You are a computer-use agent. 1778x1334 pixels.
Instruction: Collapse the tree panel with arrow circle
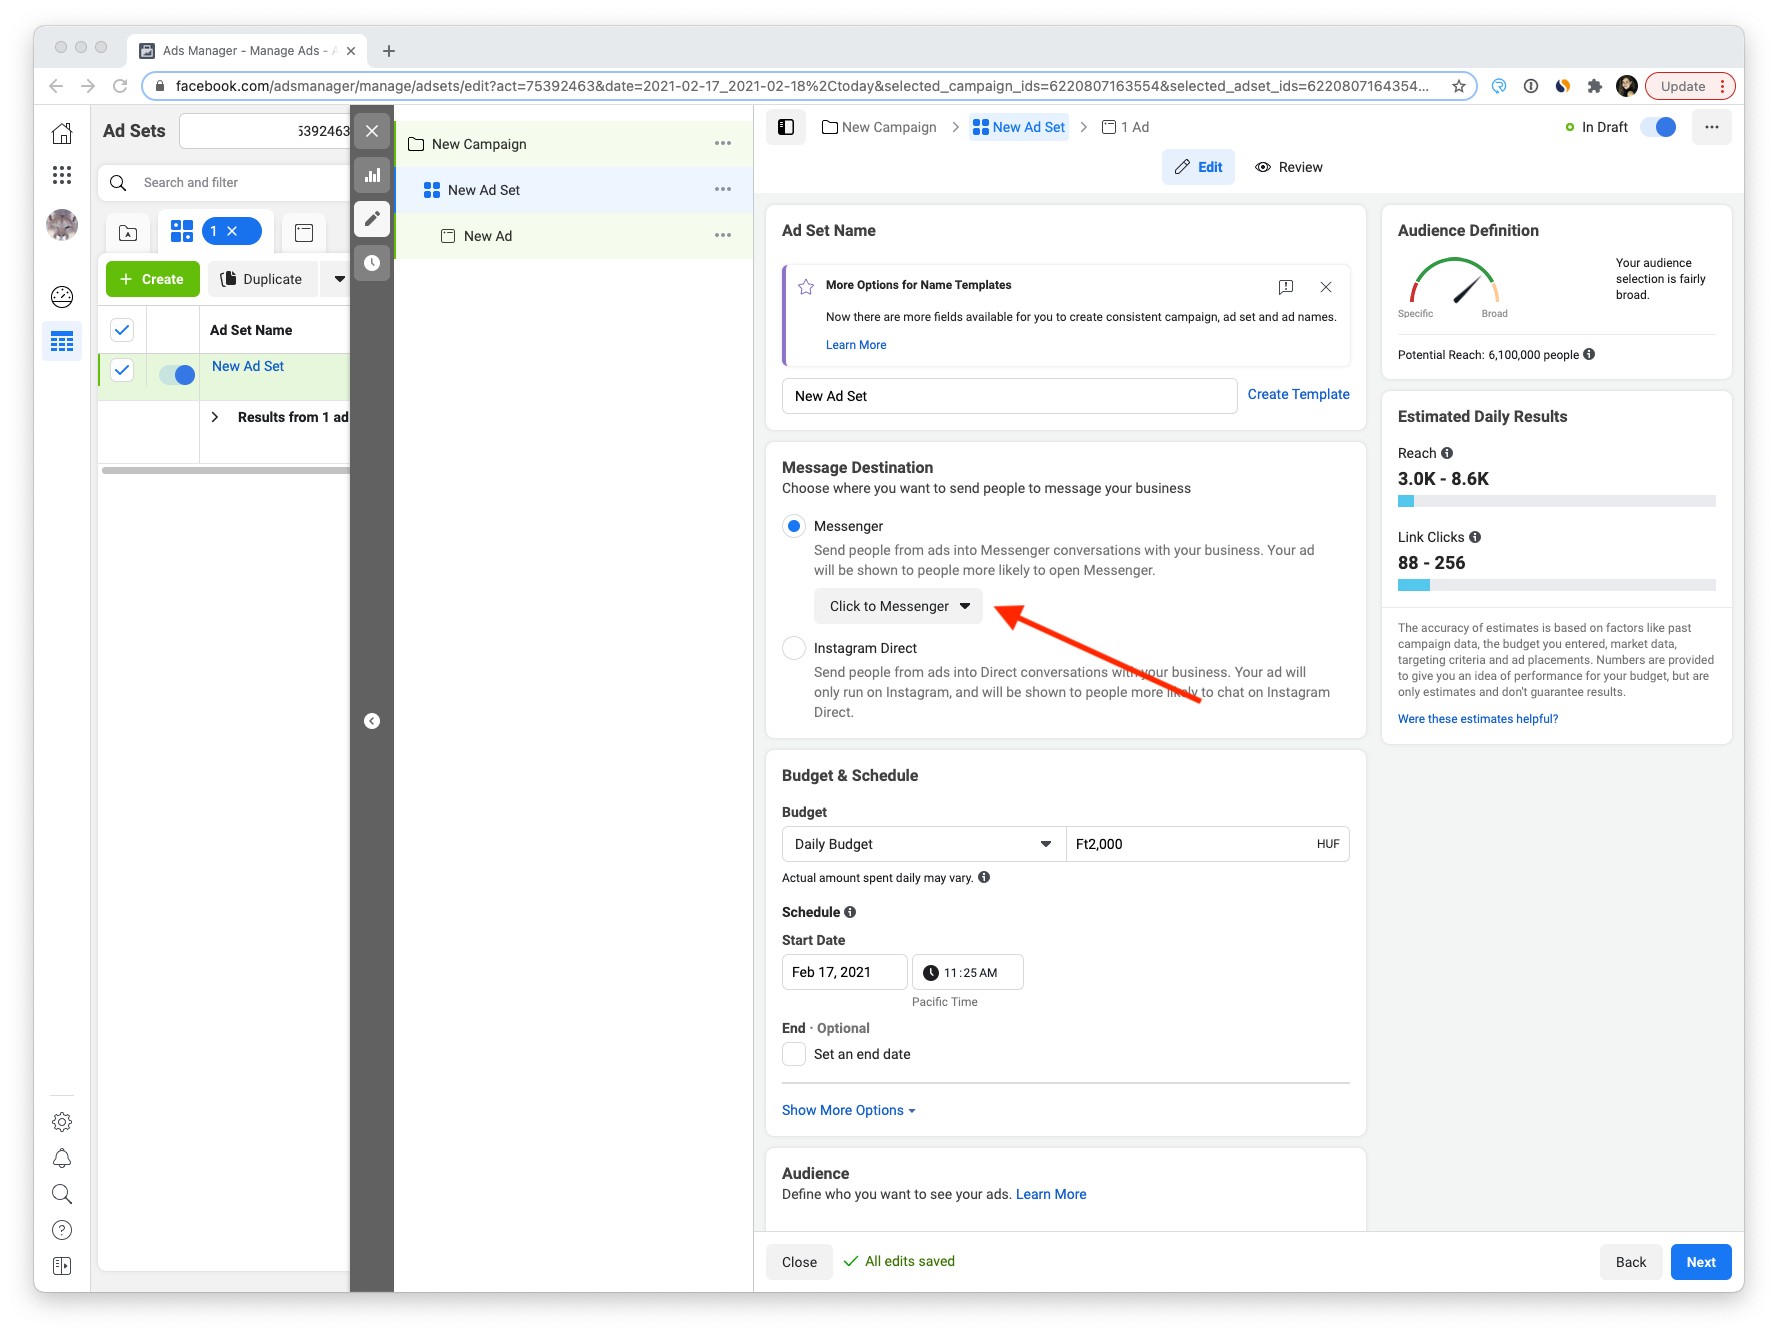point(372,721)
